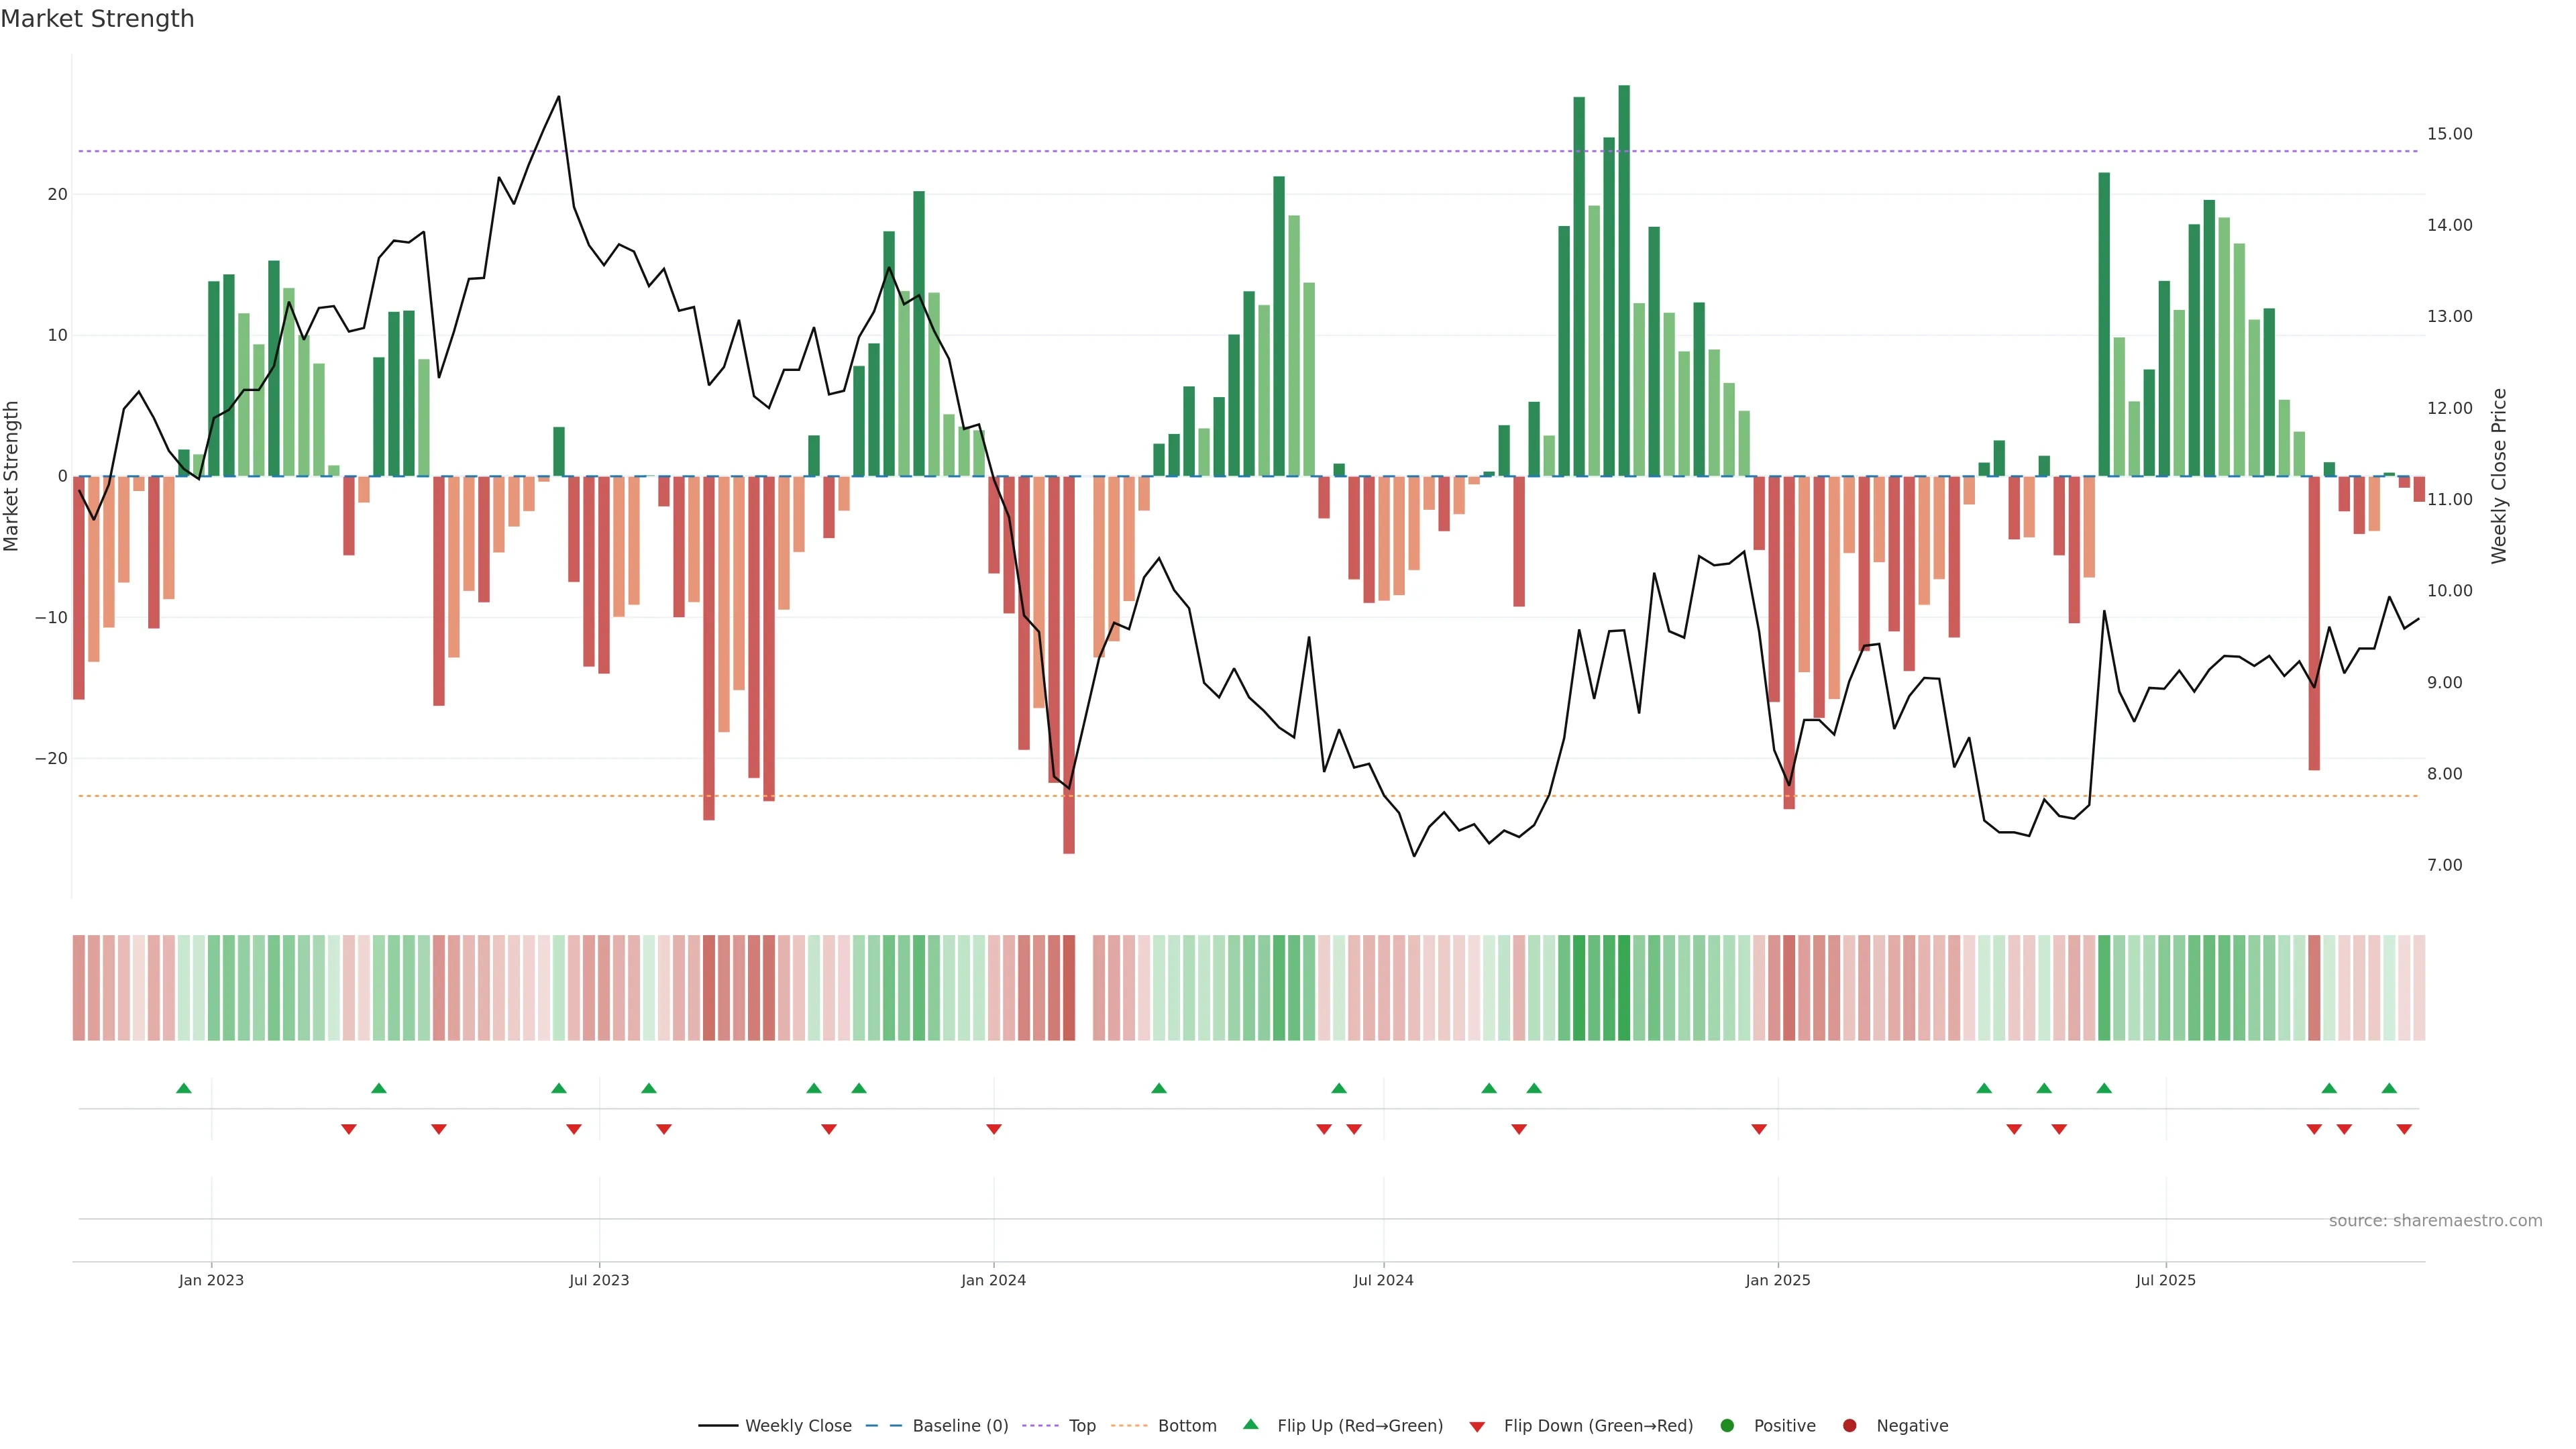
Task: Click the darkest green heatmap strip cell
Action: (x=1624, y=988)
